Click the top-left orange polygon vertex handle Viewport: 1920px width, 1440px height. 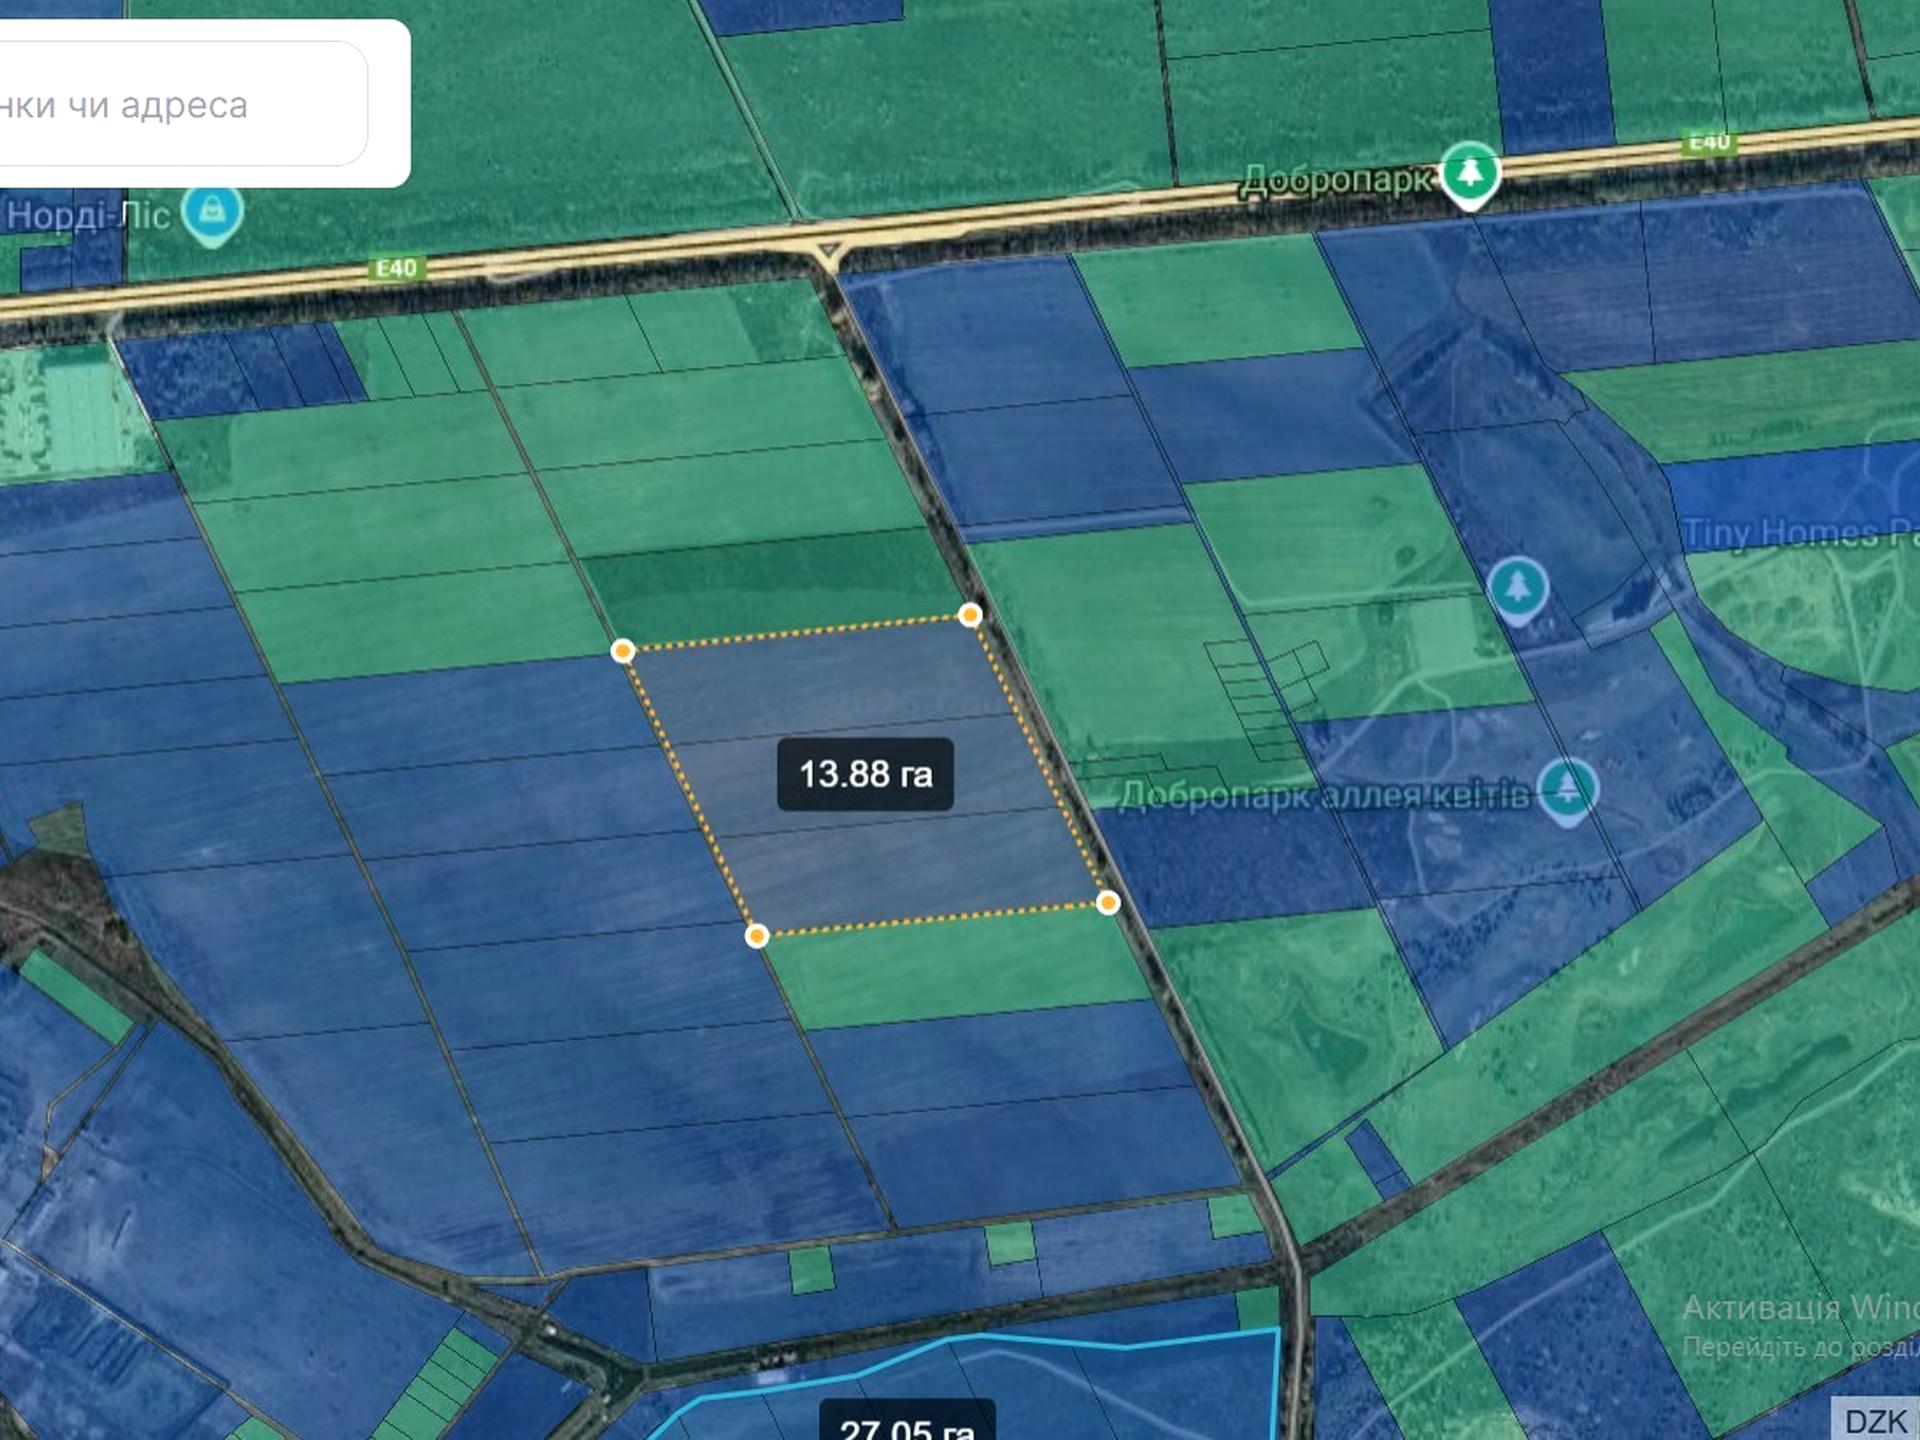[x=623, y=652]
